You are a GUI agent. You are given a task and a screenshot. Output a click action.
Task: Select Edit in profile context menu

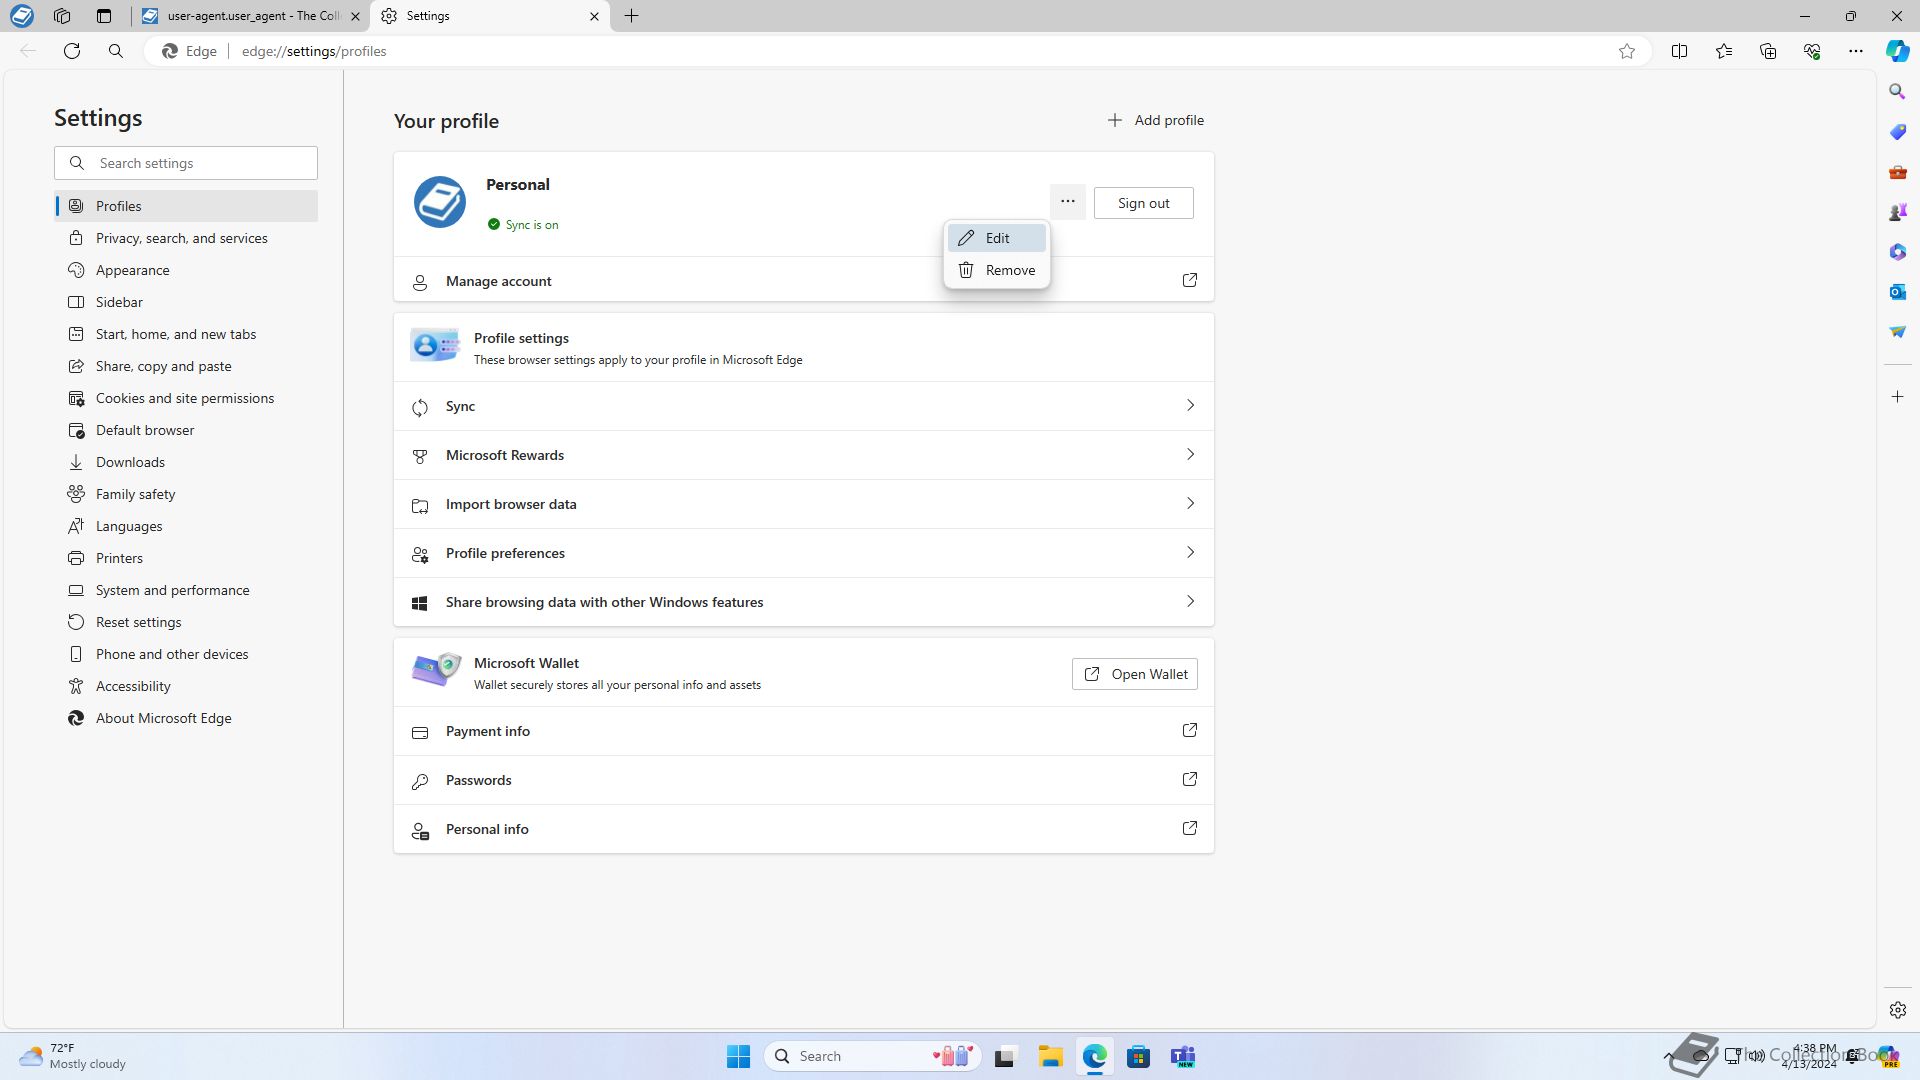click(996, 238)
